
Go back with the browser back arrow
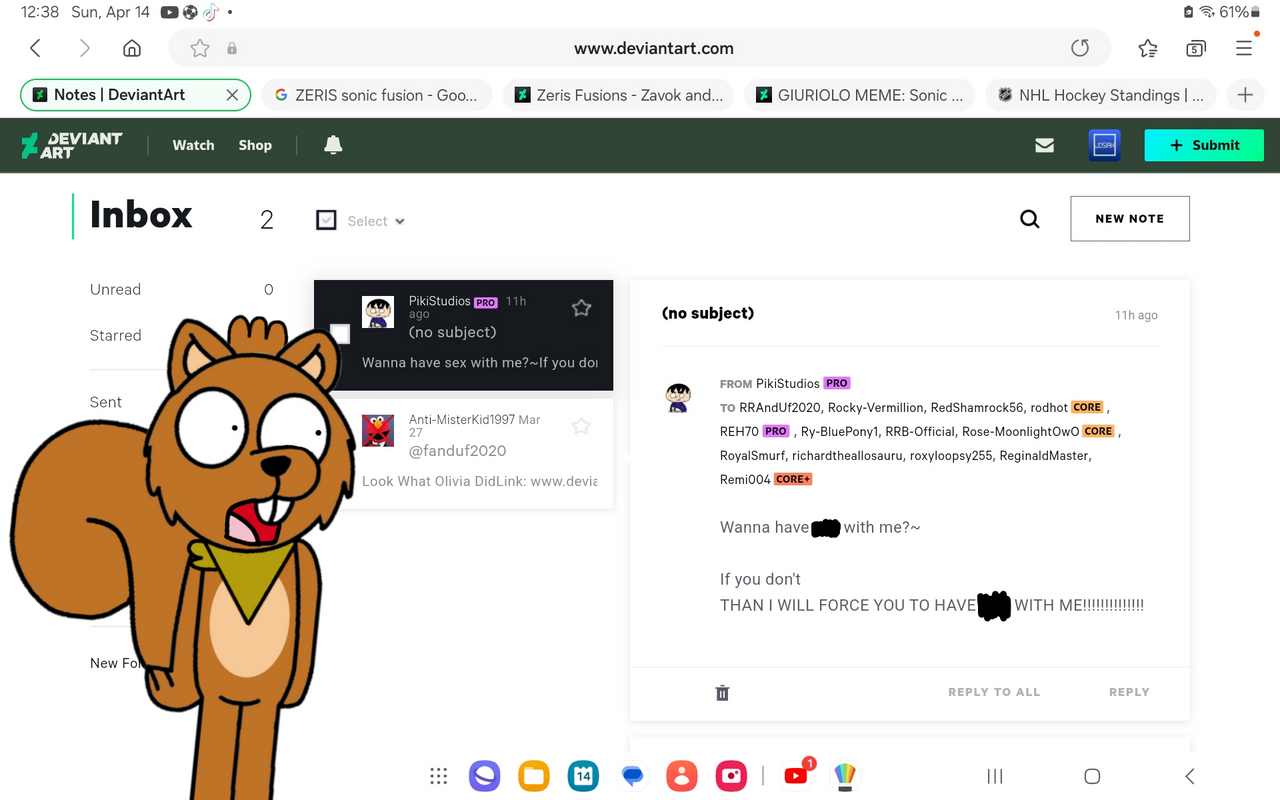pyautogui.click(x=35, y=48)
